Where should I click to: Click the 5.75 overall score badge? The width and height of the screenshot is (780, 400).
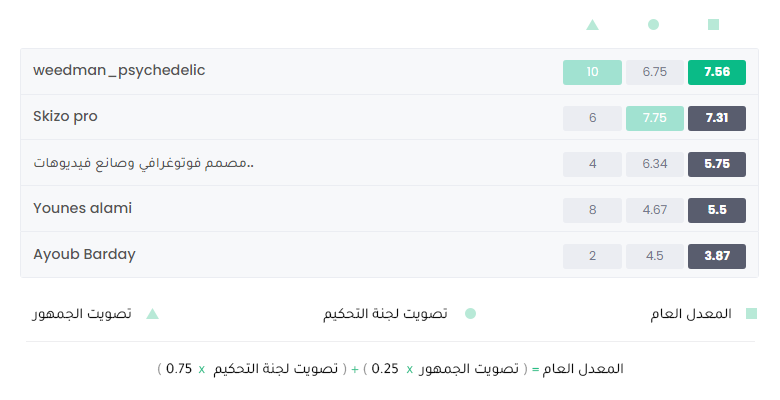pos(717,164)
